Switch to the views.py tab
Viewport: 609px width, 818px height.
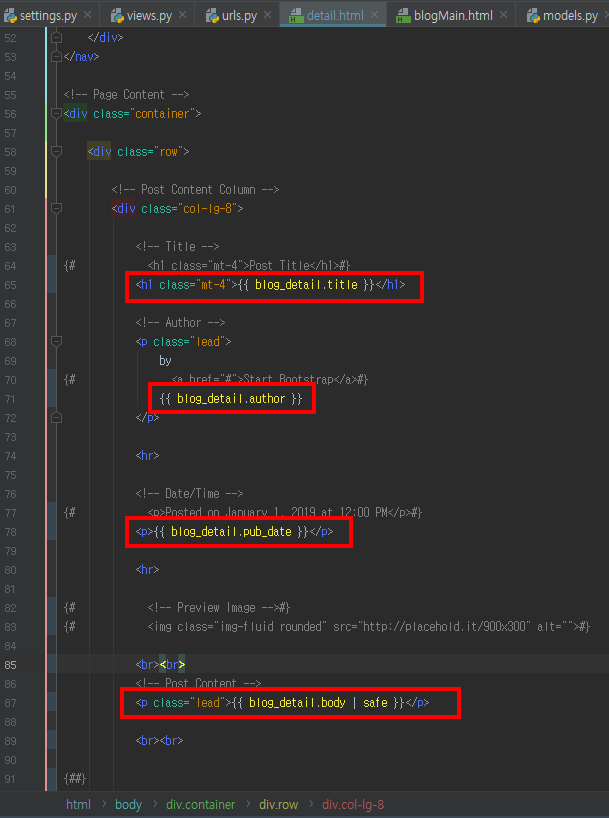[x=149, y=16]
